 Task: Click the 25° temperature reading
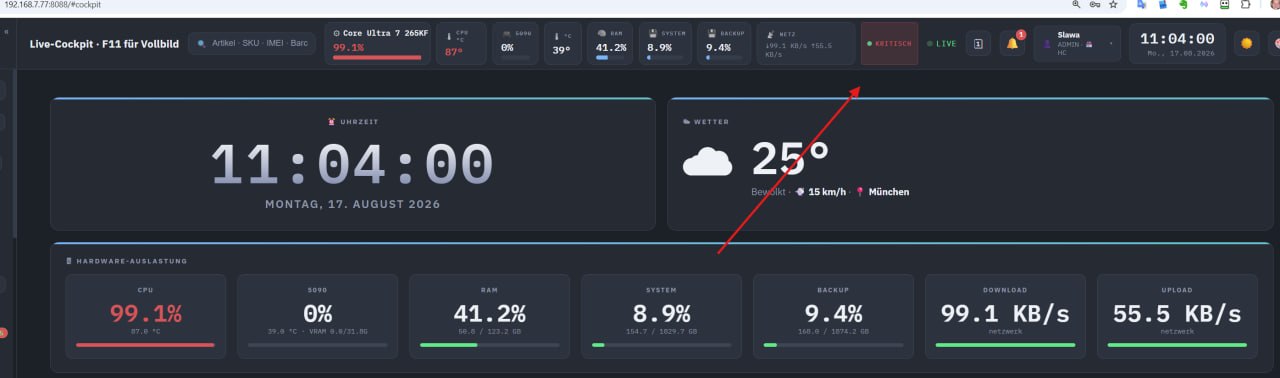click(790, 159)
